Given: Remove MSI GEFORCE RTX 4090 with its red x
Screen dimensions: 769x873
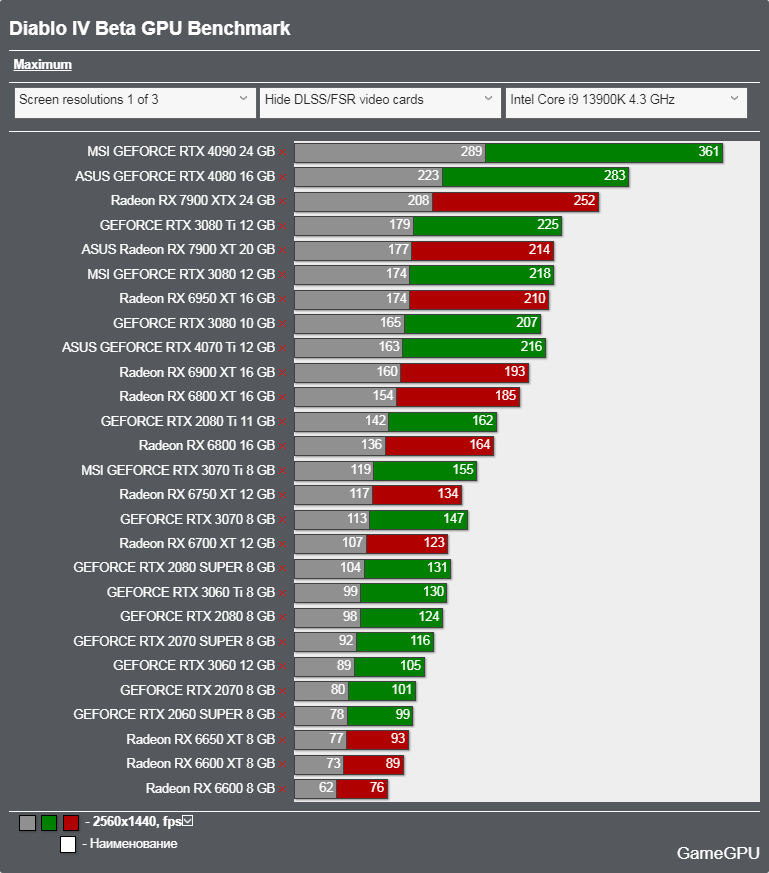Looking at the screenshot, I should 283,152.
